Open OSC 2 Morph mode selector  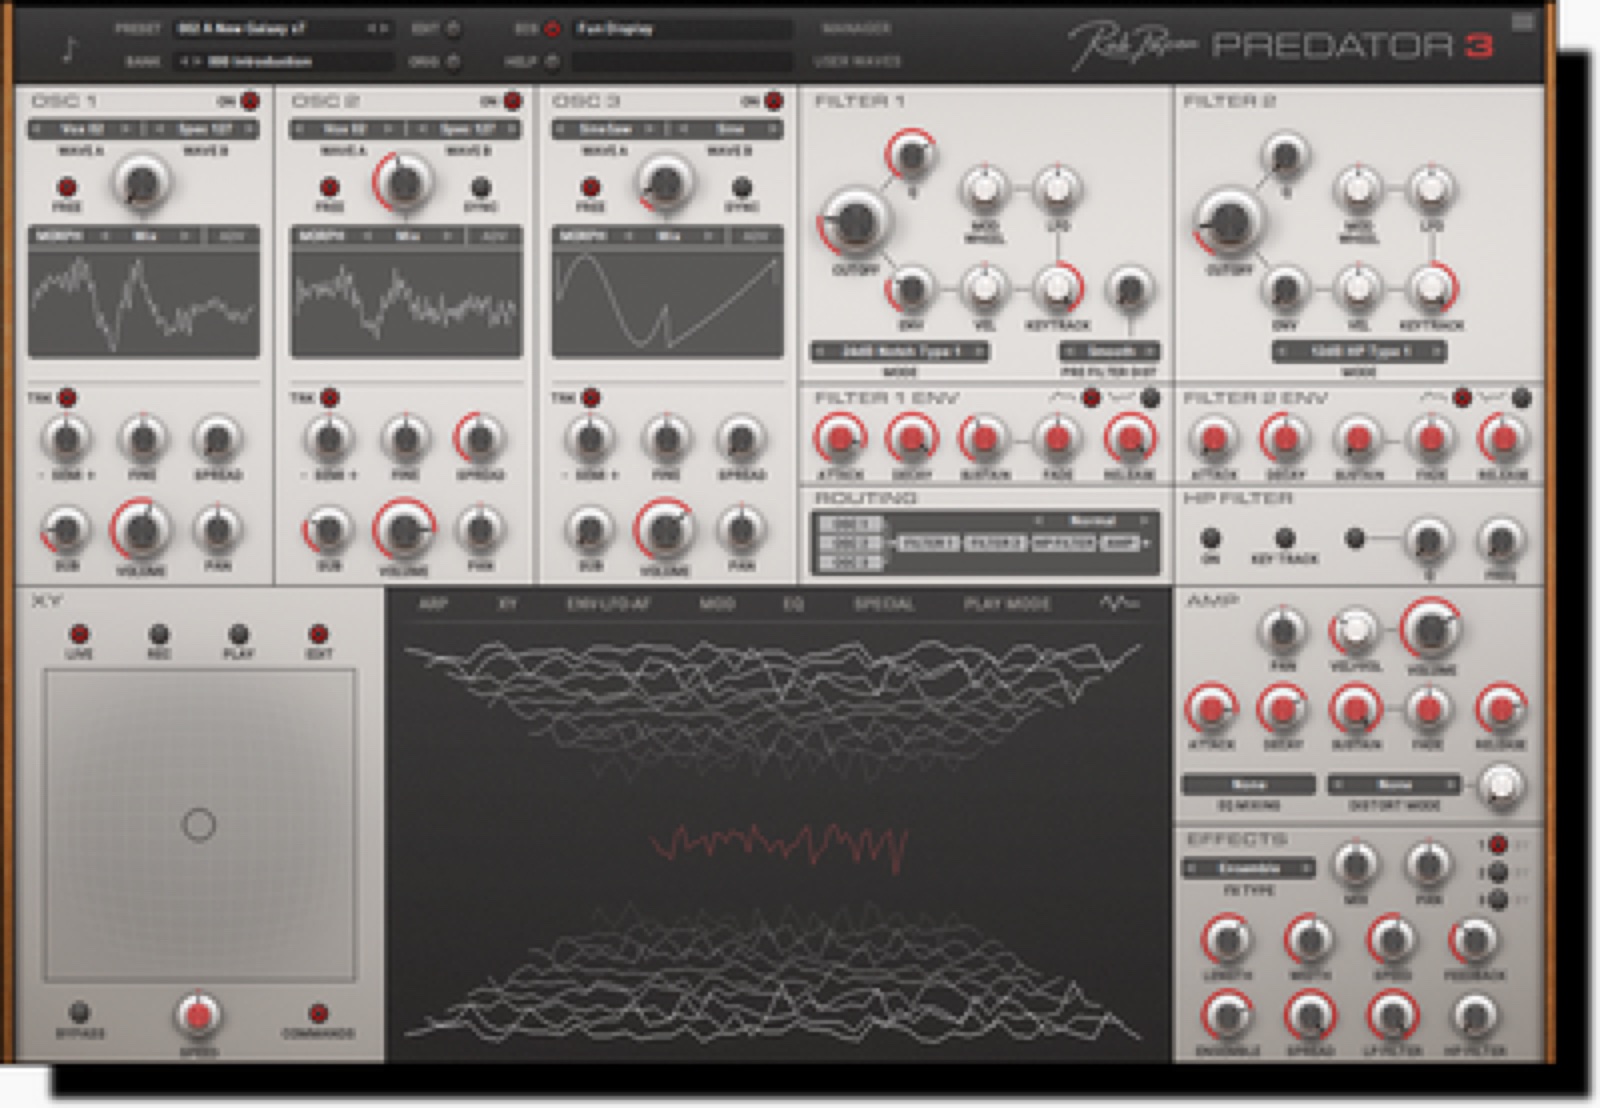(408, 236)
